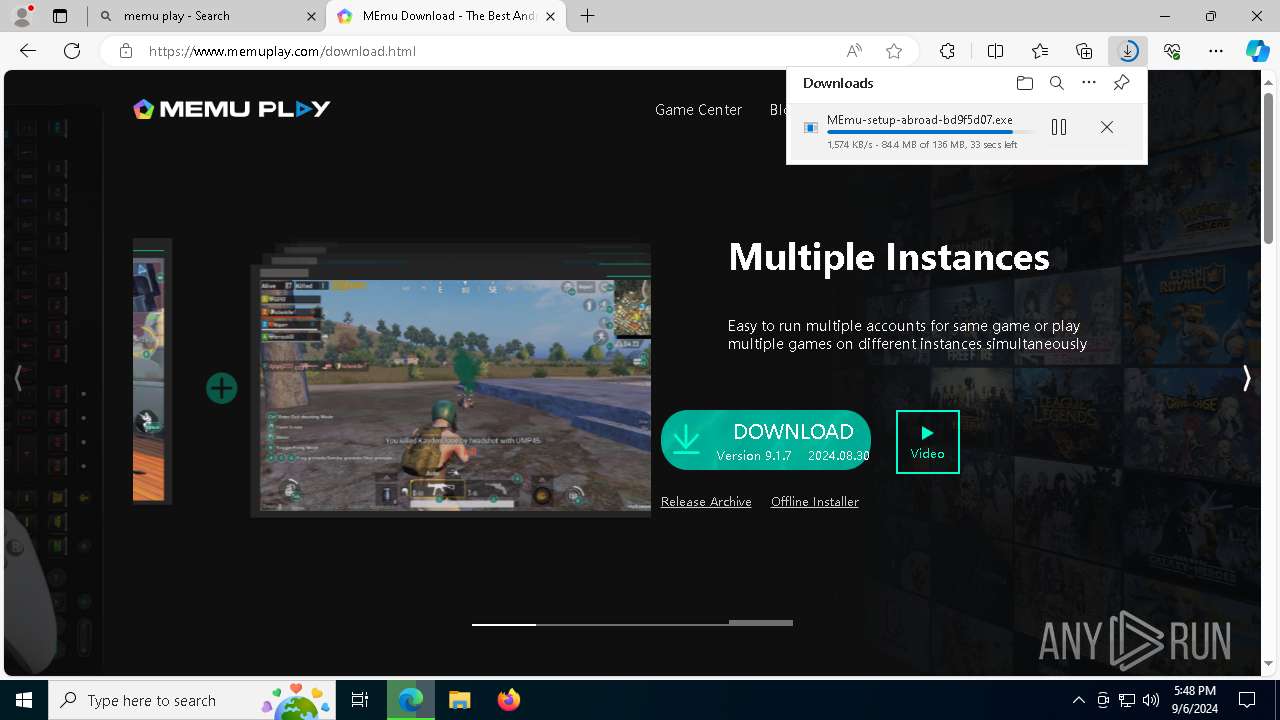This screenshot has width=1280, height=720.
Task: Open Collections icon
Action: tap(1084, 51)
